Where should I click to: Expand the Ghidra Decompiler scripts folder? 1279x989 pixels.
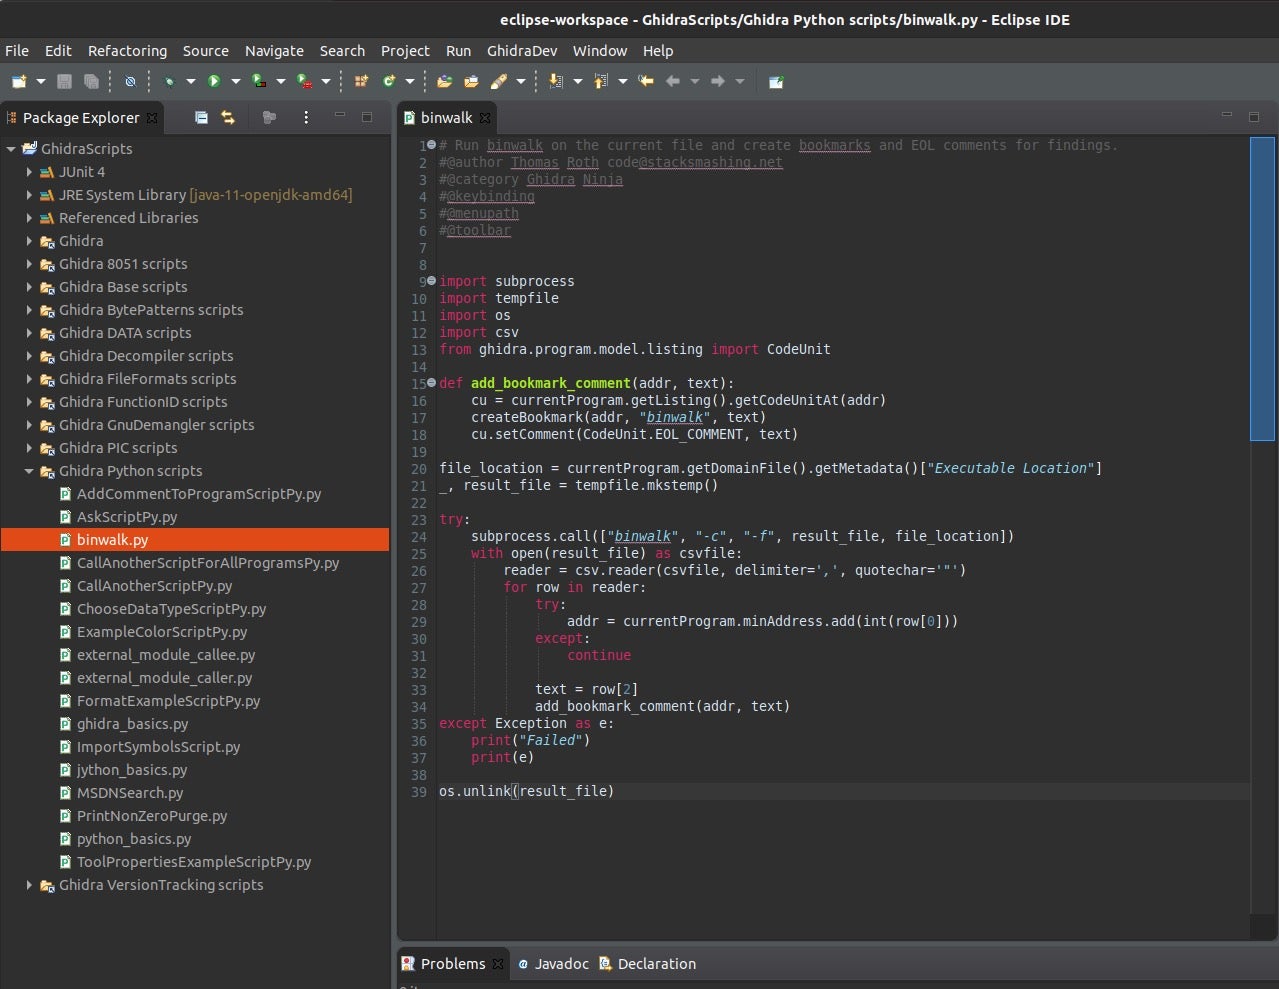[x=29, y=356]
